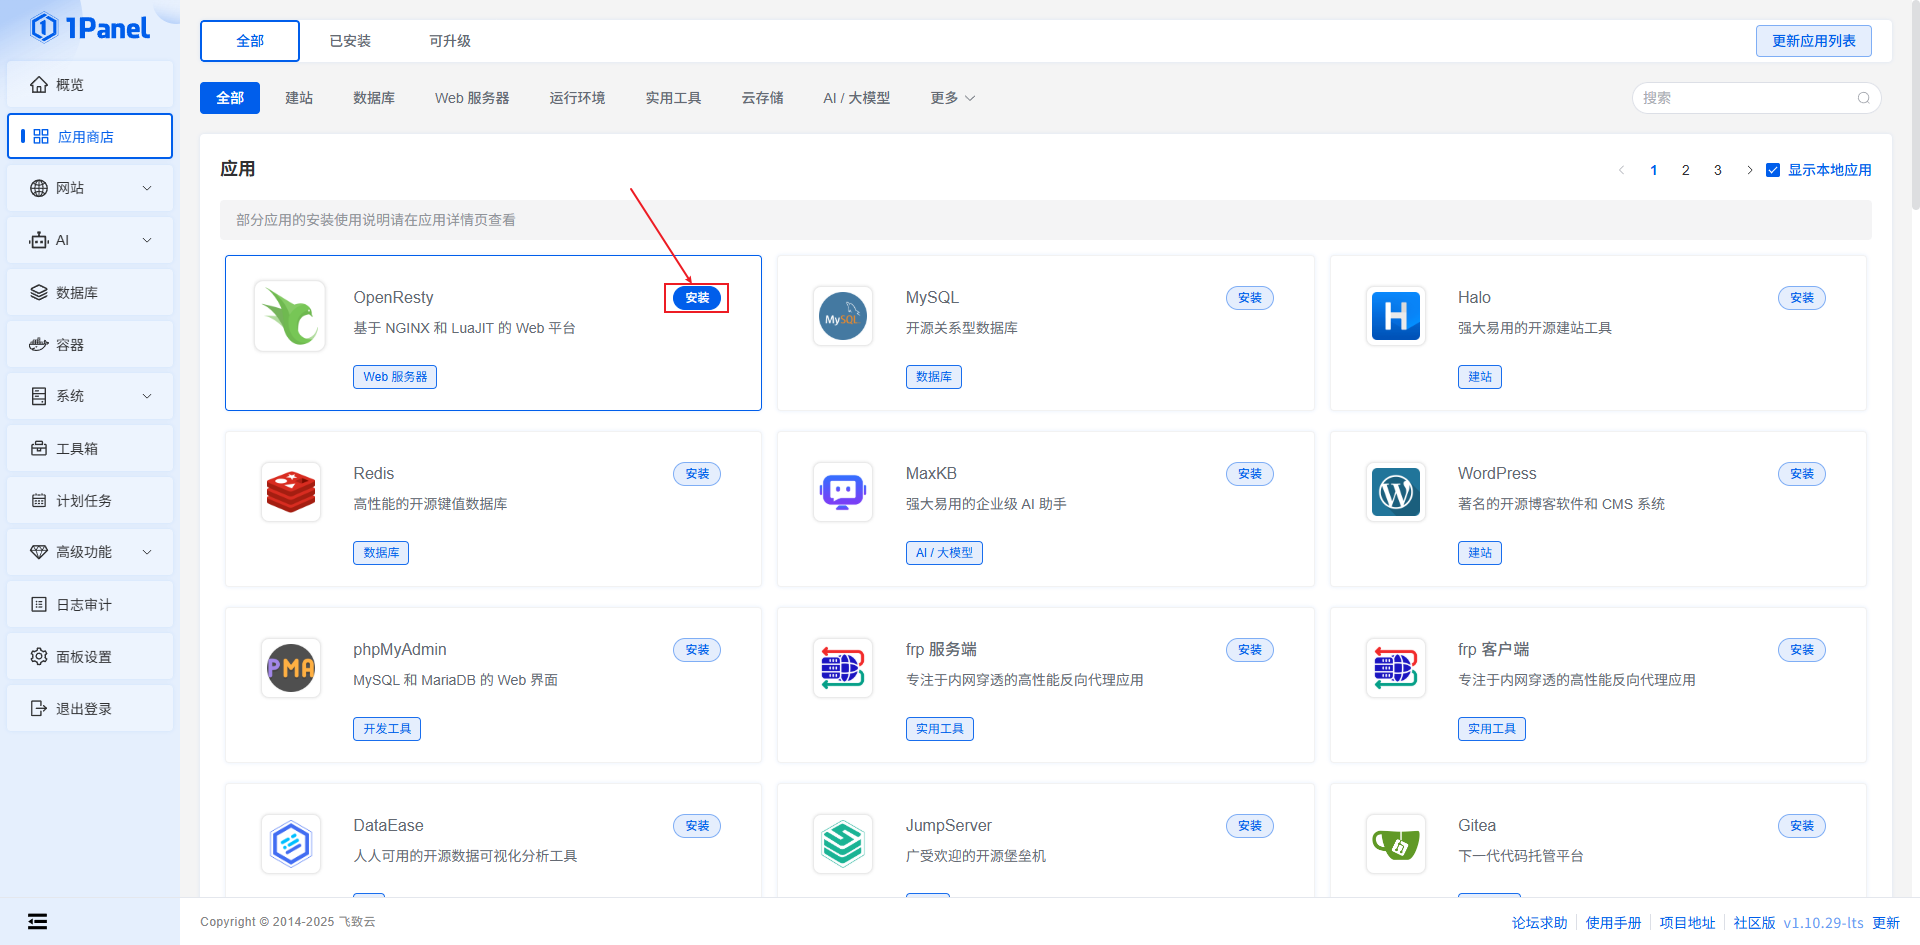Click the AI robot icon

tap(39, 240)
